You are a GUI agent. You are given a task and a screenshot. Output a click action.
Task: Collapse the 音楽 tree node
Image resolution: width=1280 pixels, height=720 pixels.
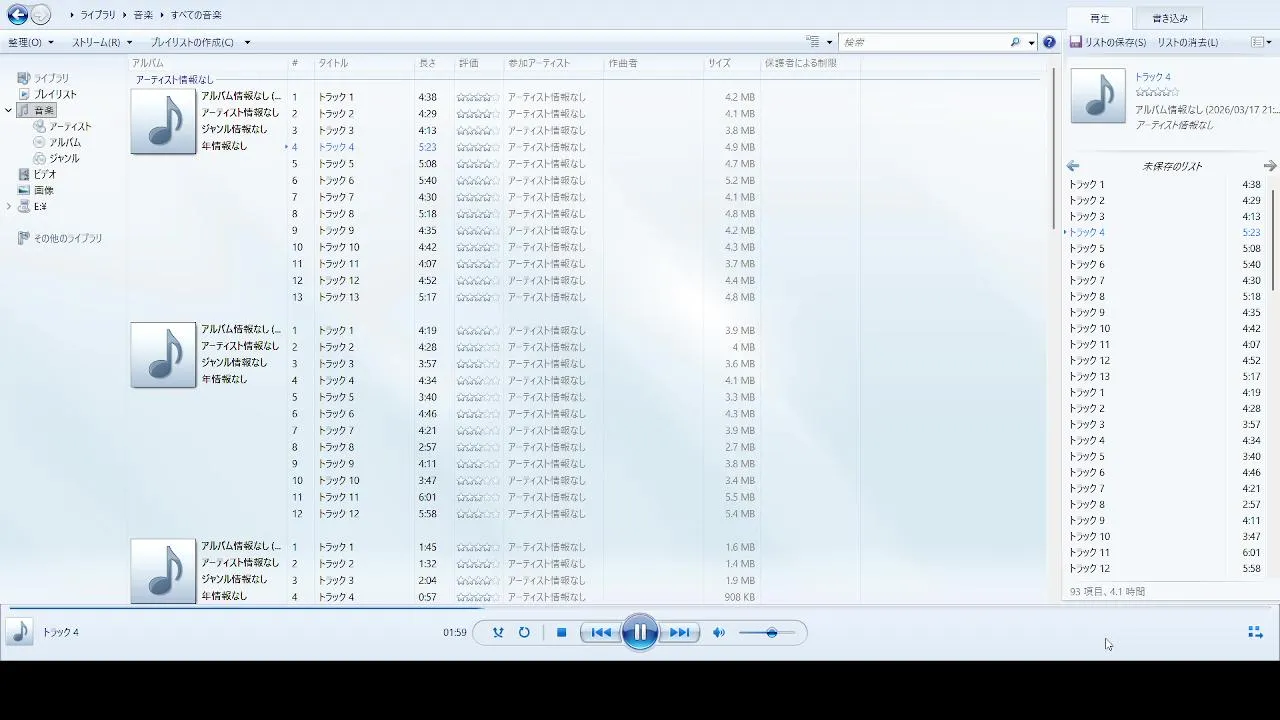[9, 110]
